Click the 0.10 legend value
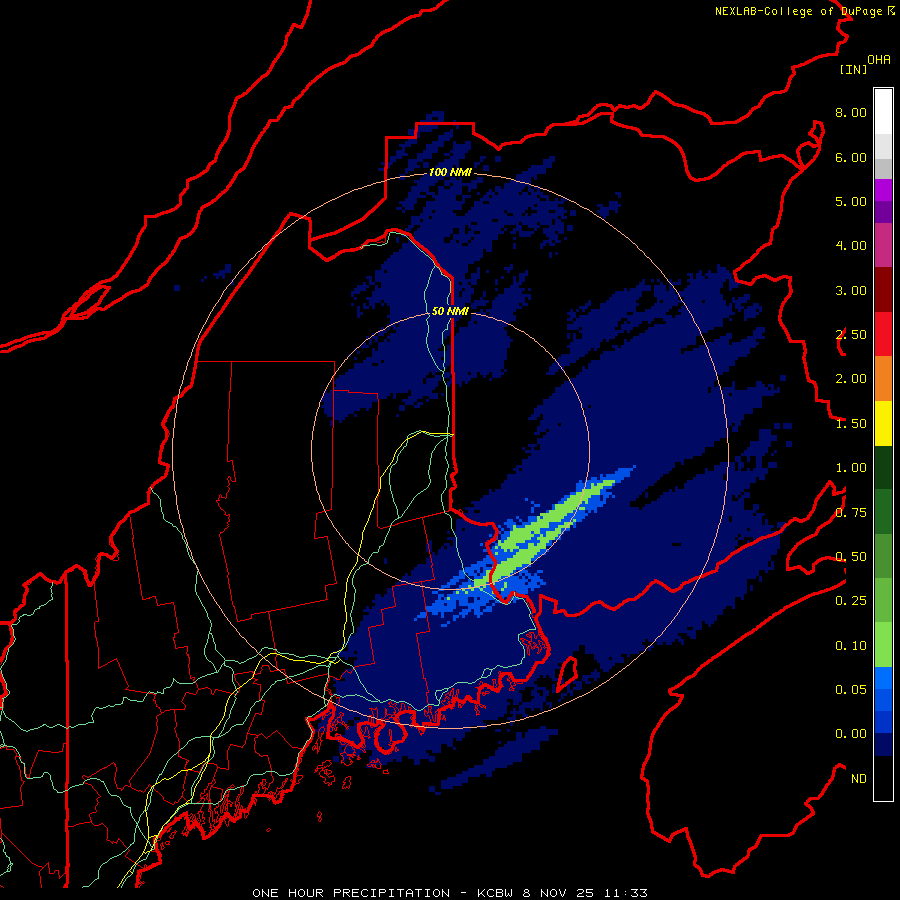 (x=851, y=646)
